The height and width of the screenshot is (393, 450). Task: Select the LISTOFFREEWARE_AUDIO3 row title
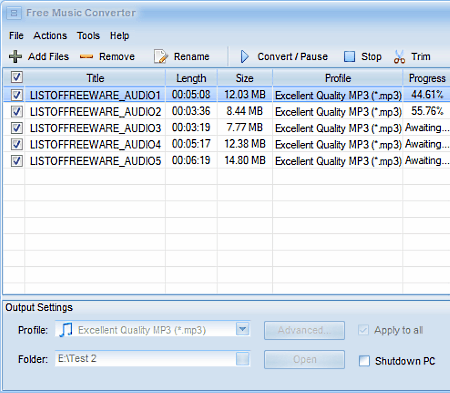click(95, 128)
